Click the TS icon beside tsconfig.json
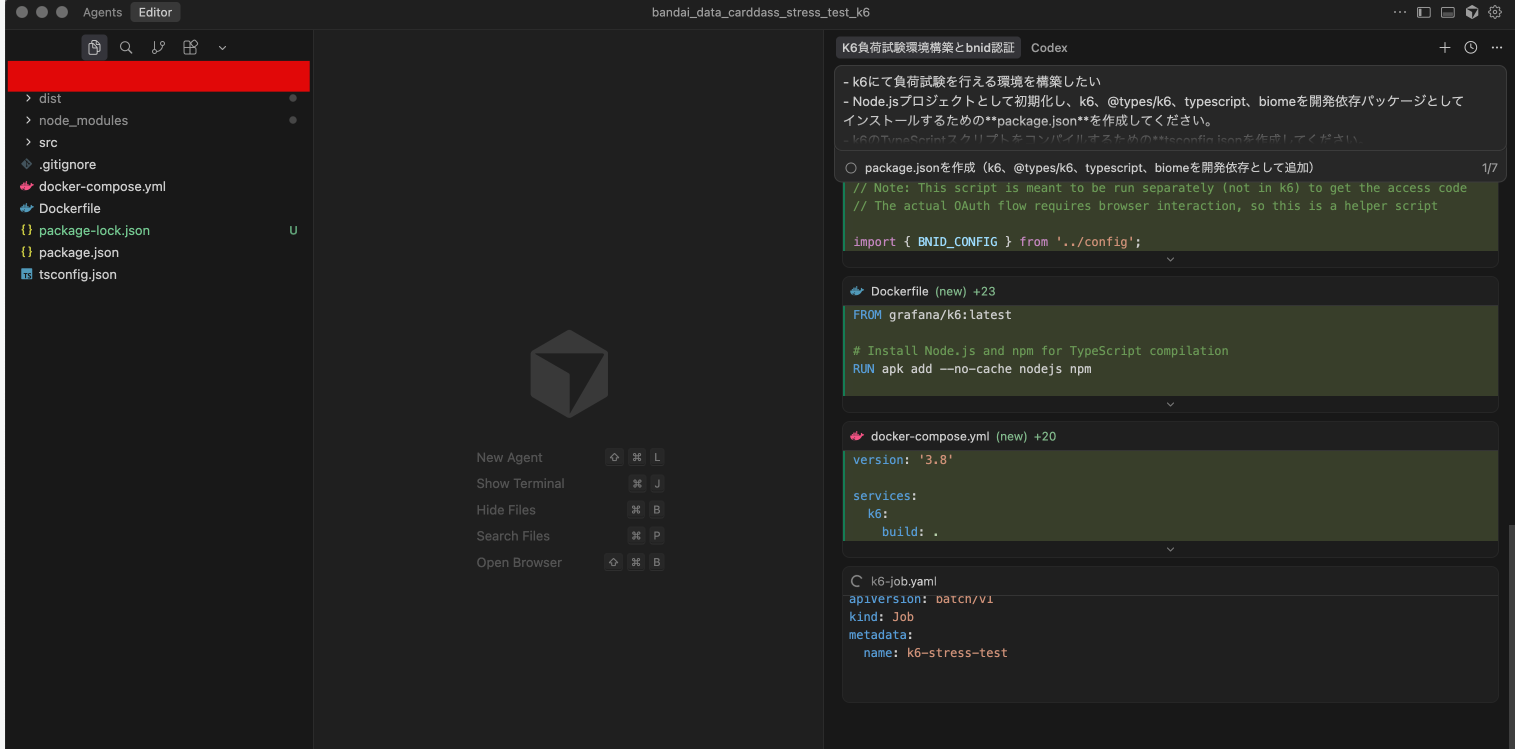The height and width of the screenshot is (749, 1515). point(27,274)
